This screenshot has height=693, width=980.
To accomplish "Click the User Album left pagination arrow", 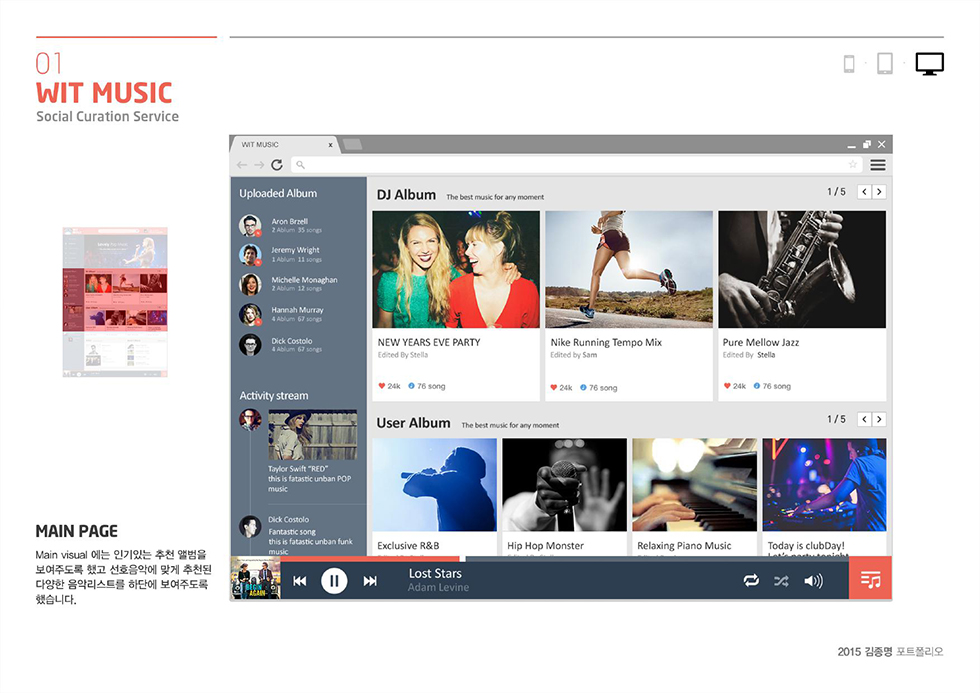I will click(x=863, y=420).
